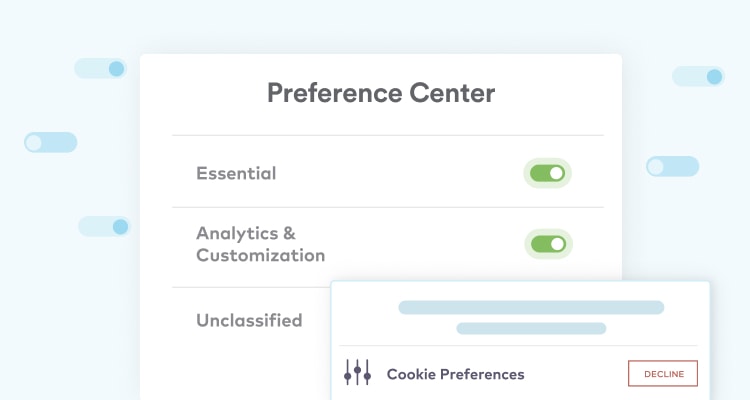Turn off the Essential green toggle

pyautogui.click(x=547, y=173)
